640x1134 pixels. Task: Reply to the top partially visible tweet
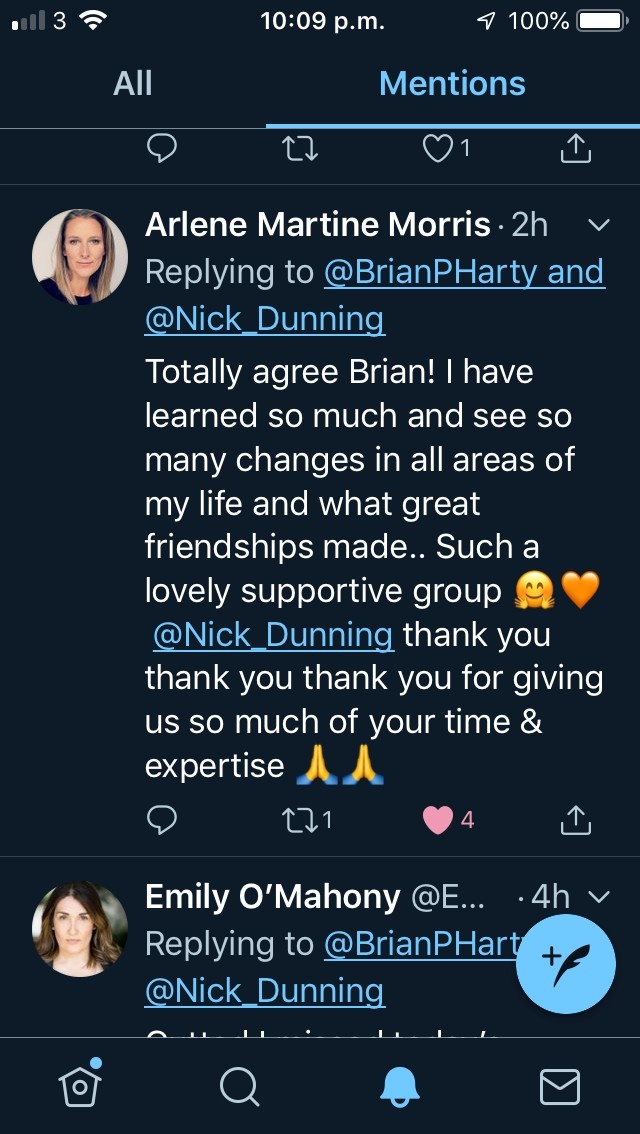(162, 149)
